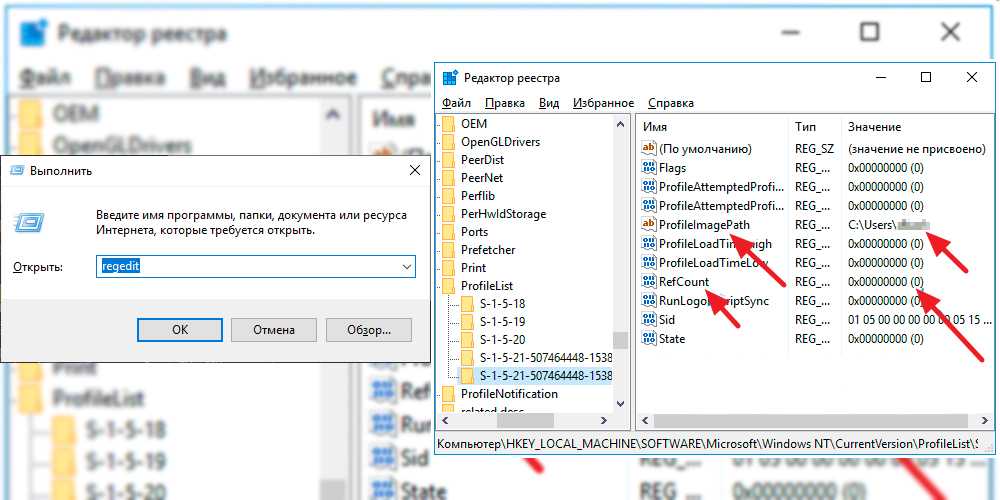Click the Отмена cancel button
1000x500 pixels.
point(273,329)
